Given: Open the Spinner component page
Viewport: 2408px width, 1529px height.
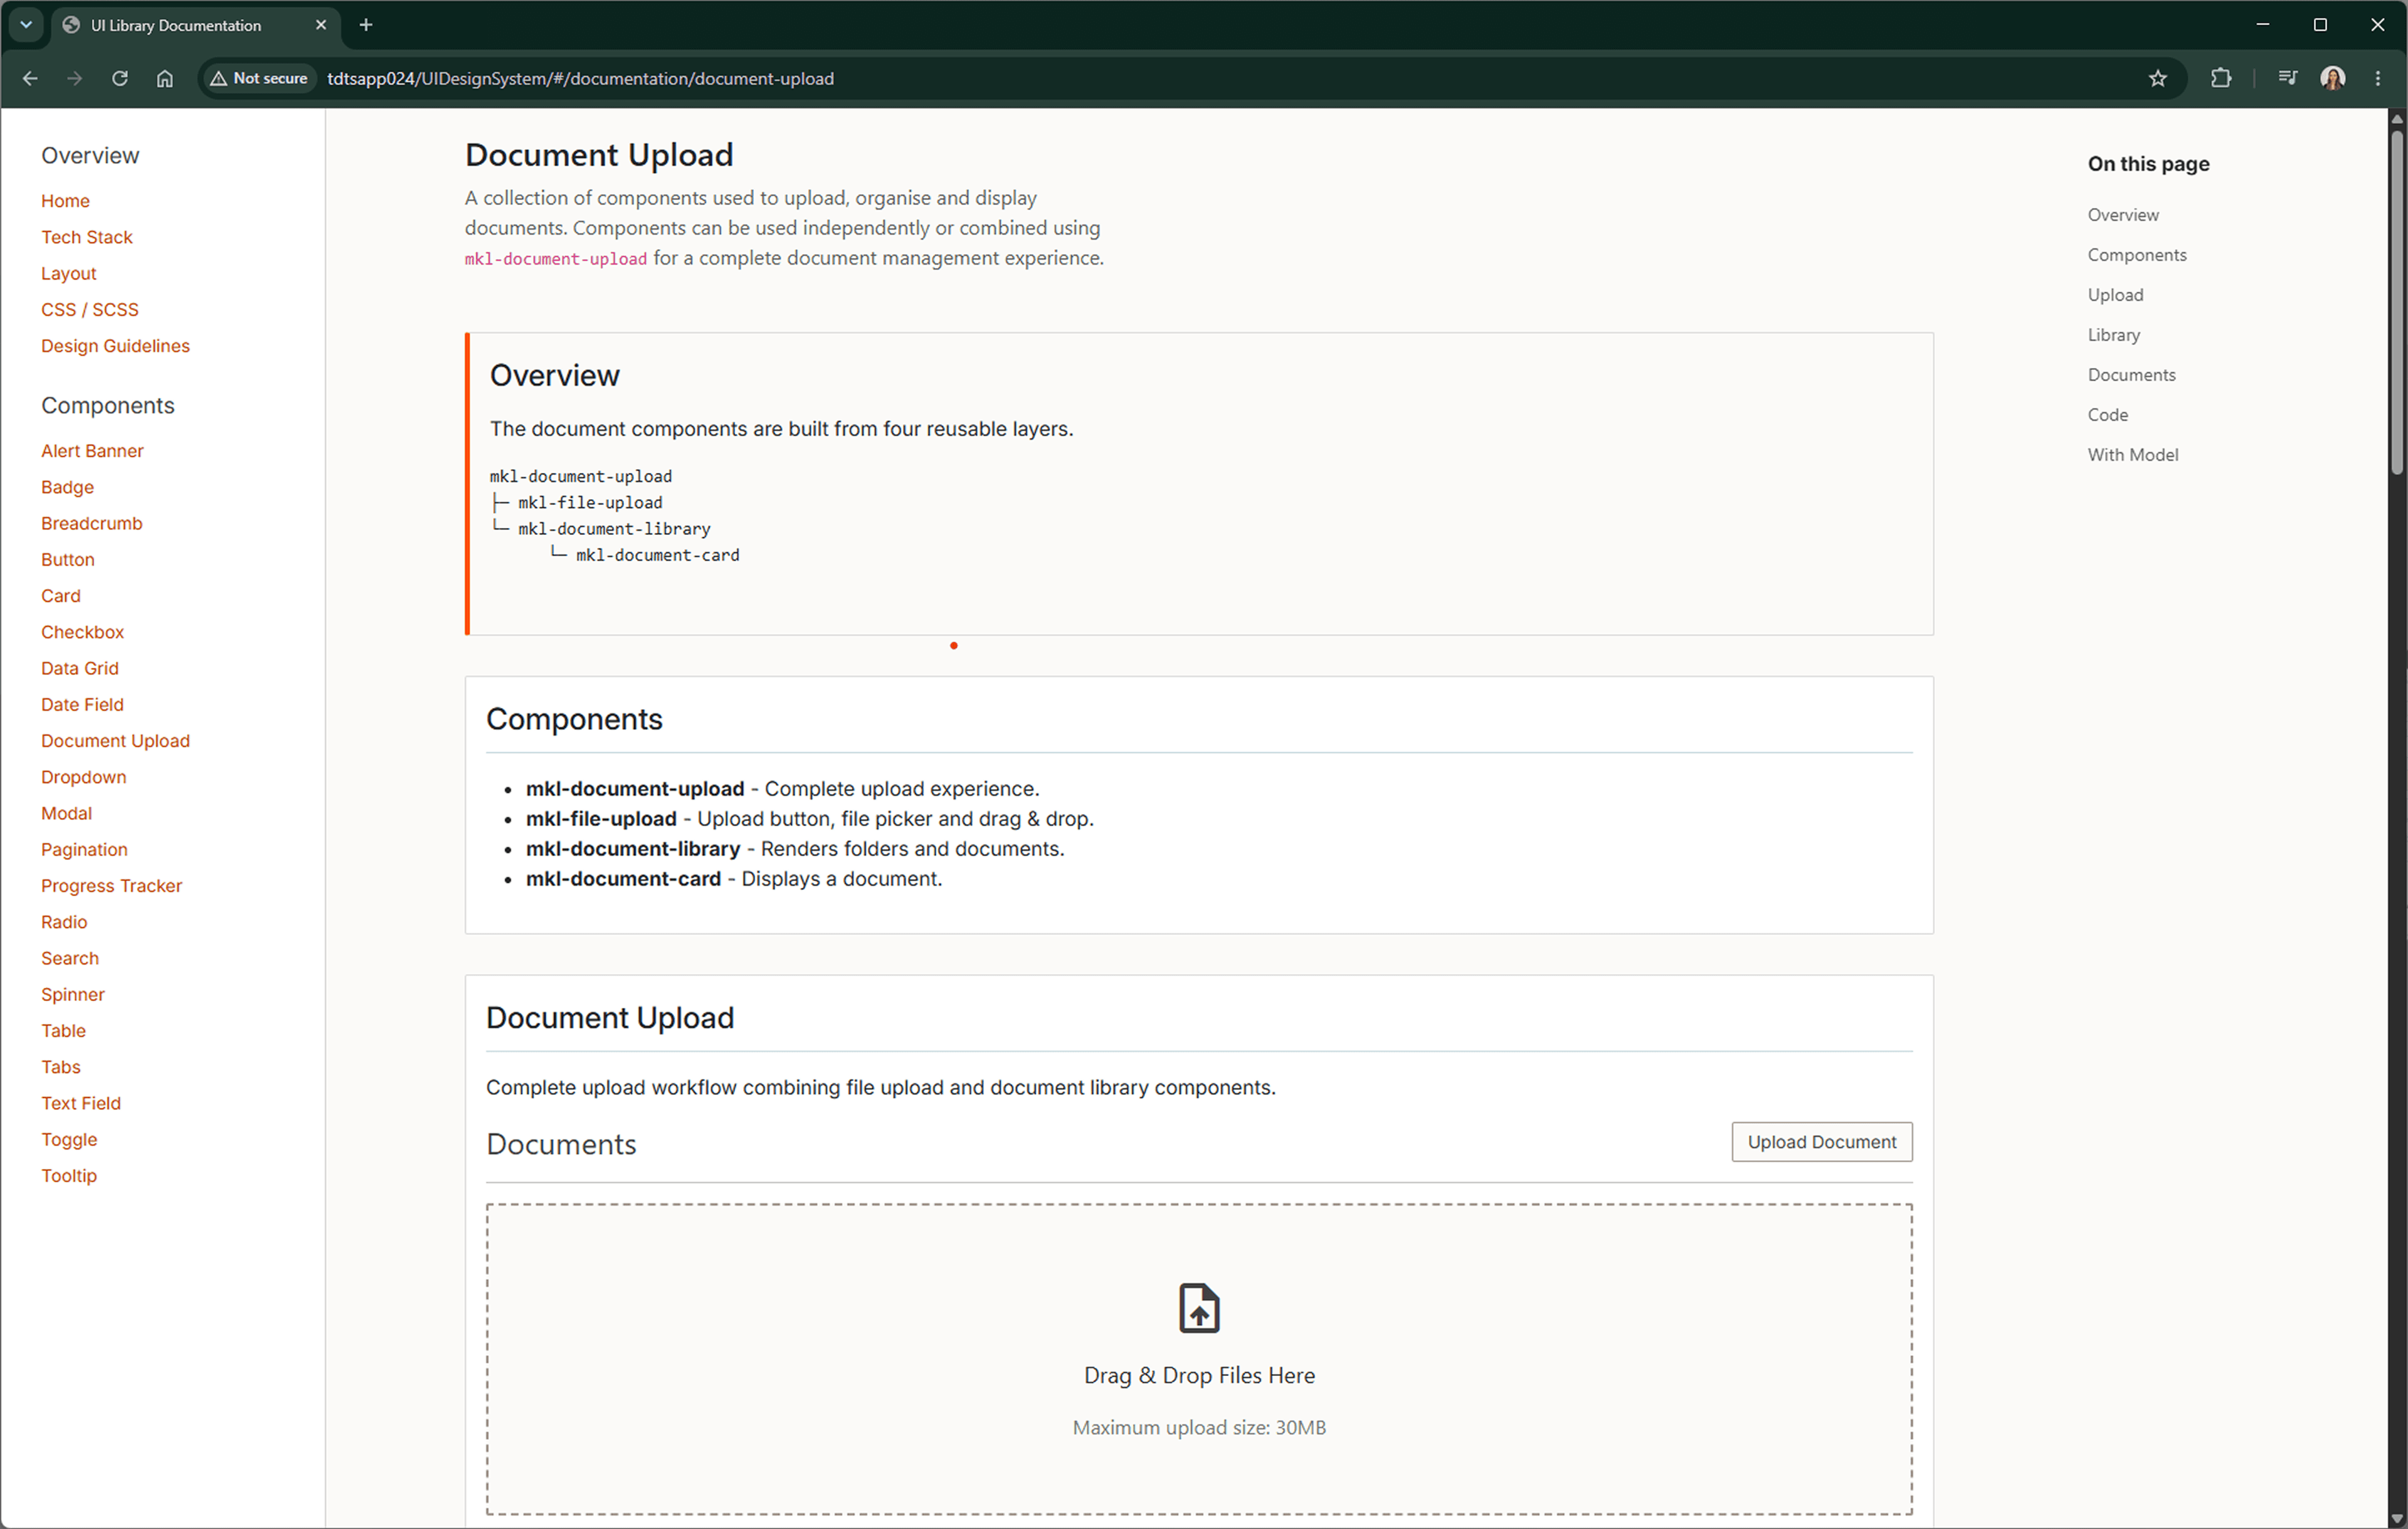Looking at the screenshot, I should pyautogui.click(x=73, y=995).
